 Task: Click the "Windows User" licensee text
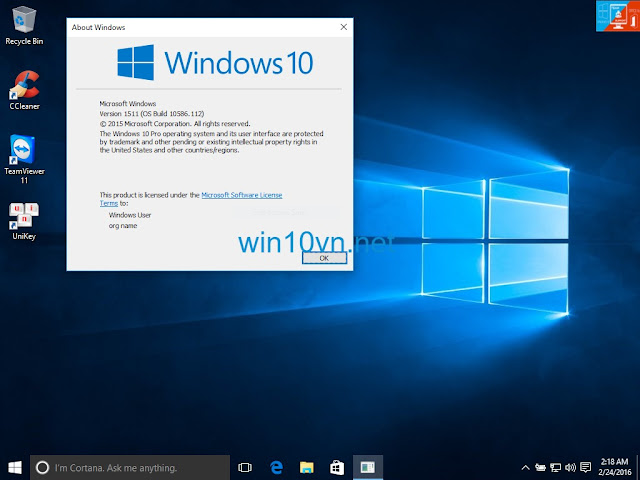pyautogui.click(x=130, y=215)
